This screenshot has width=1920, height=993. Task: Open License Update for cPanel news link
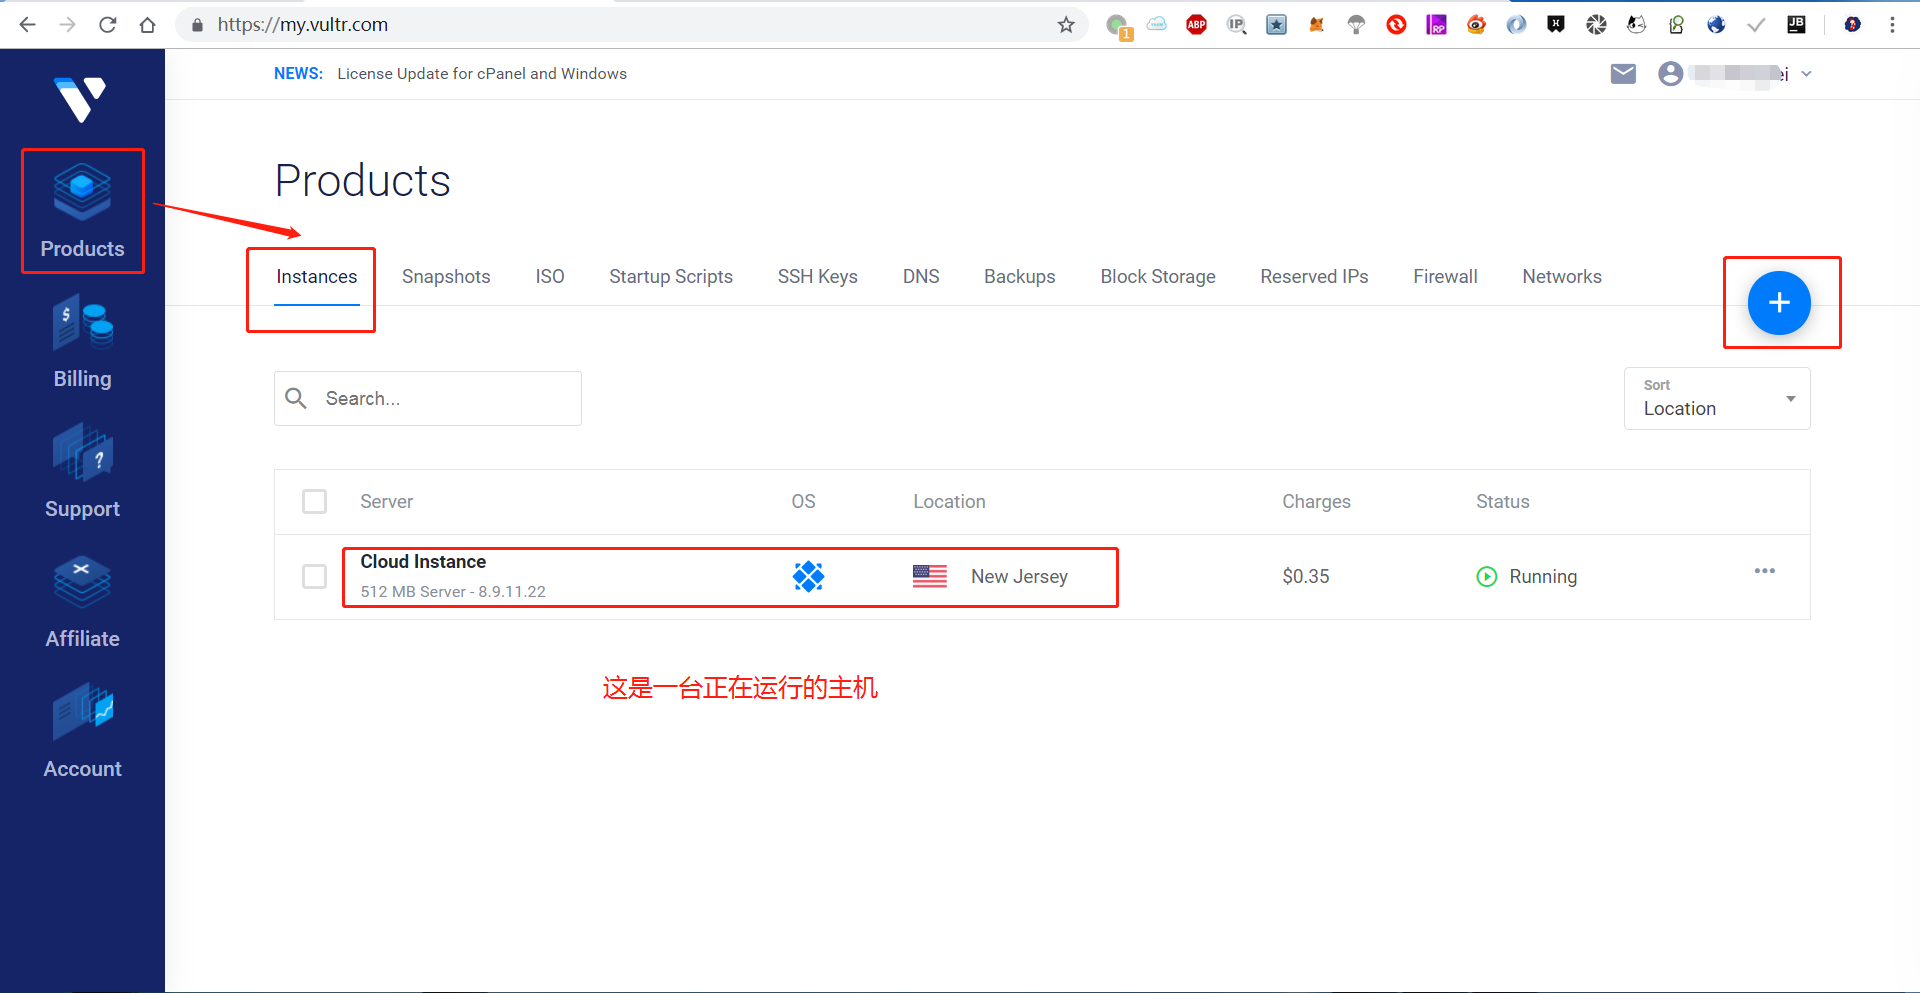(482, 74)
